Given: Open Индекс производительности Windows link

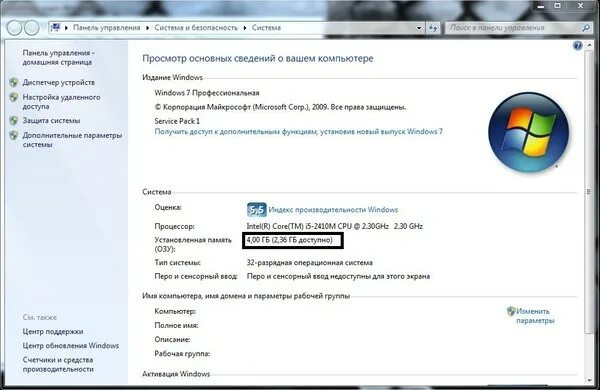Looking at the screenshot, I should [333, 210].
